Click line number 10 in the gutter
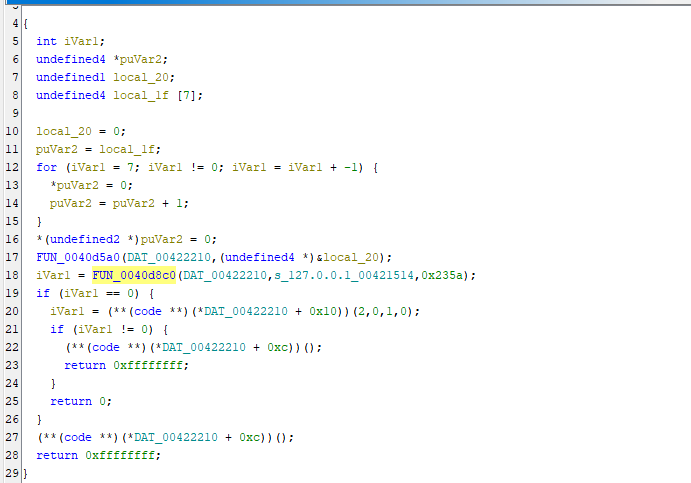Image resolution: width=691 pixels, height=483 pixels. point(14,131)
